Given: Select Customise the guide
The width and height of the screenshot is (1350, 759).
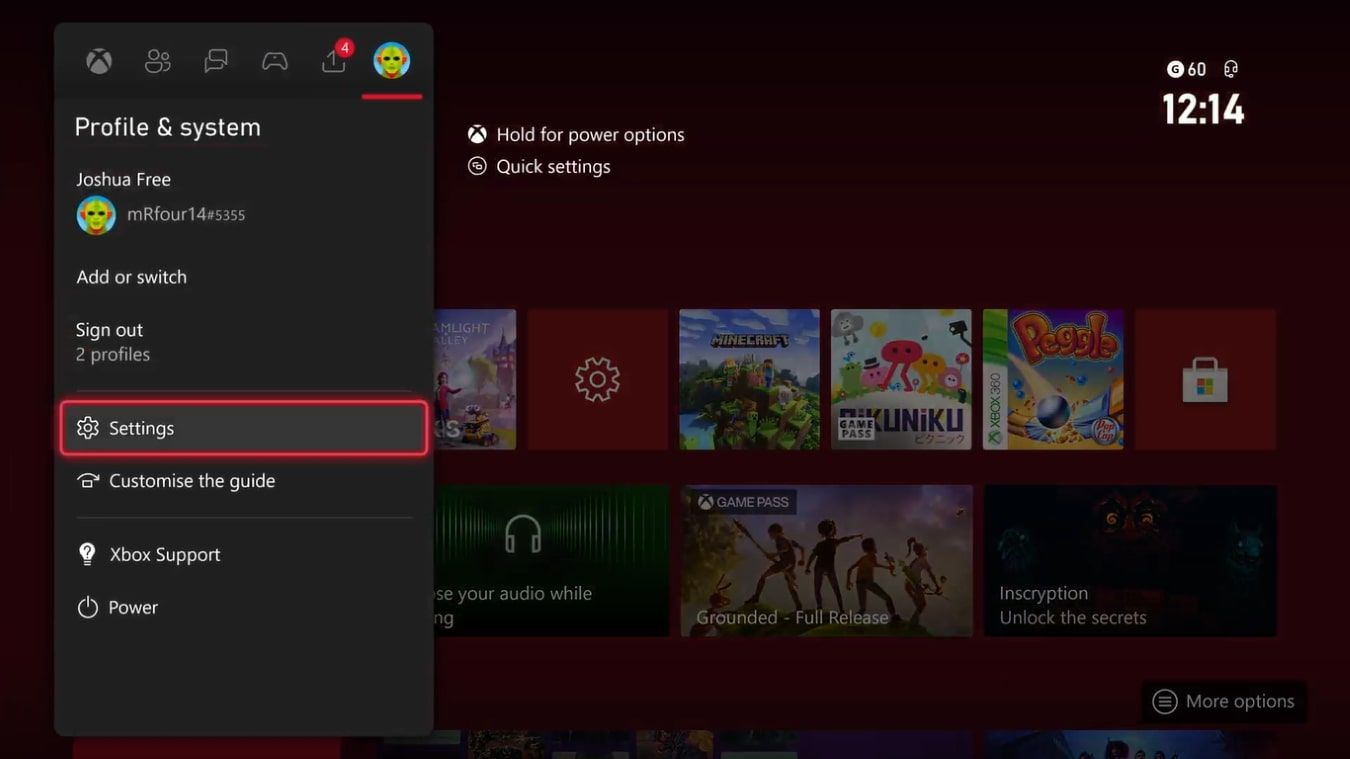Looking at the screenshot, I should click(244, 481).
